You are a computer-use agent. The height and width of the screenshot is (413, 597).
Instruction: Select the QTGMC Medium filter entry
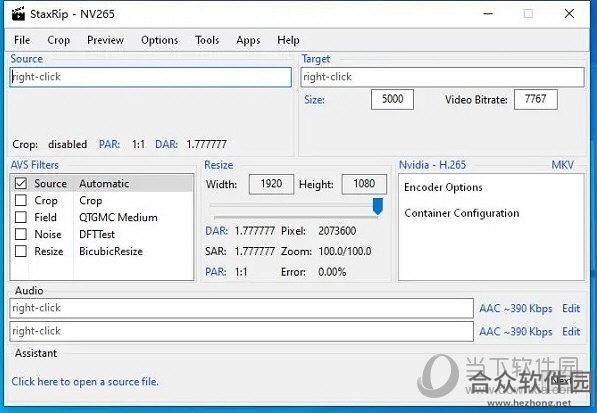[118, 217]
